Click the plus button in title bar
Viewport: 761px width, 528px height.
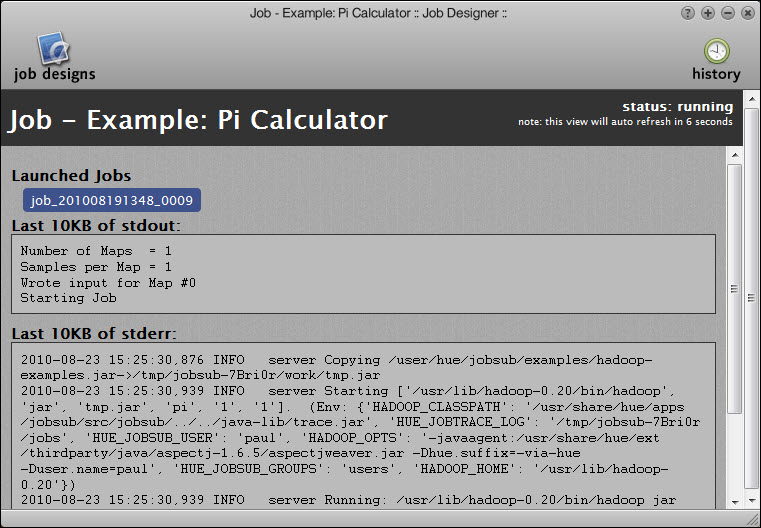pos(708,13)
